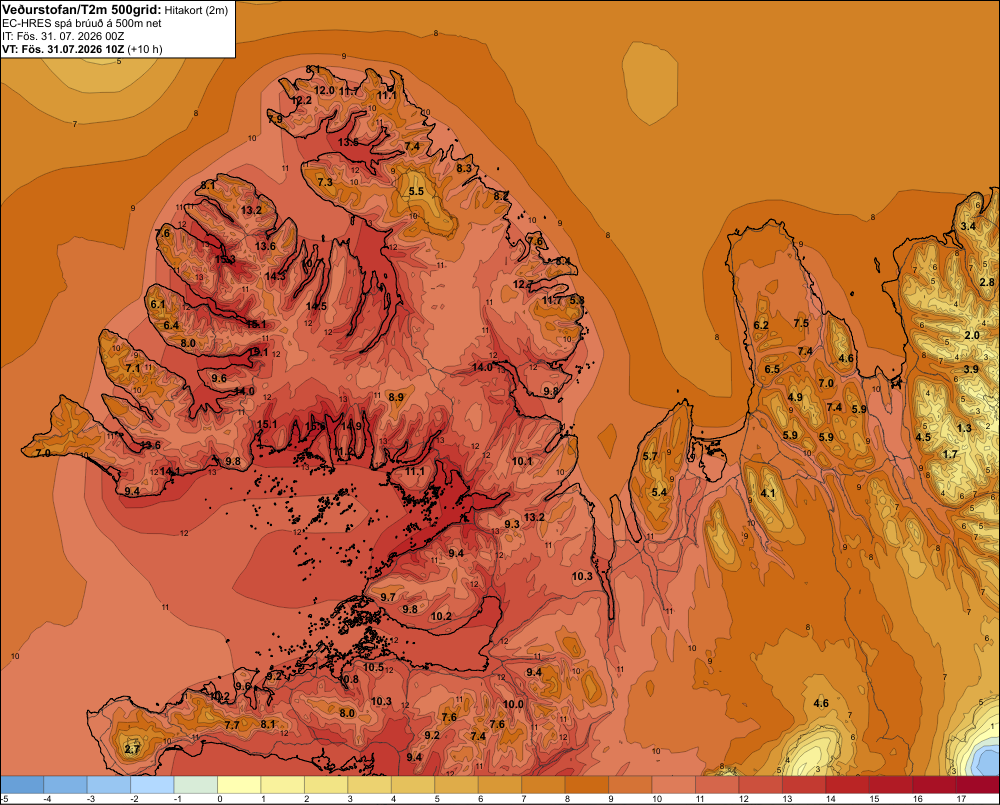Screen dimensions: 1000x805
Task: Select the 10.1 temperature value on the map
Action: [x=522, y=461]
